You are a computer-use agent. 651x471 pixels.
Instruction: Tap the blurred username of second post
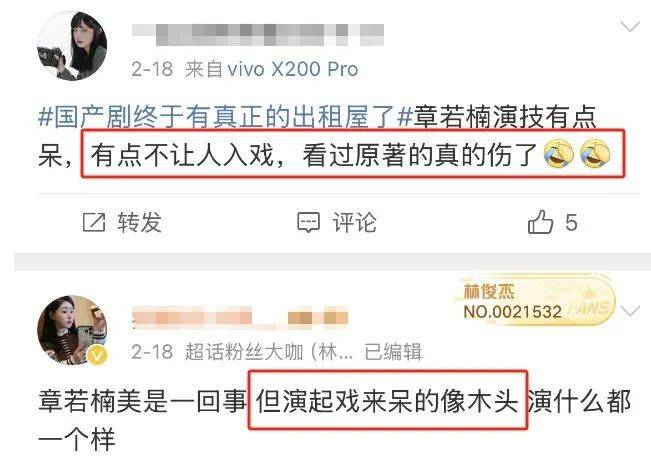pos(240,318)
